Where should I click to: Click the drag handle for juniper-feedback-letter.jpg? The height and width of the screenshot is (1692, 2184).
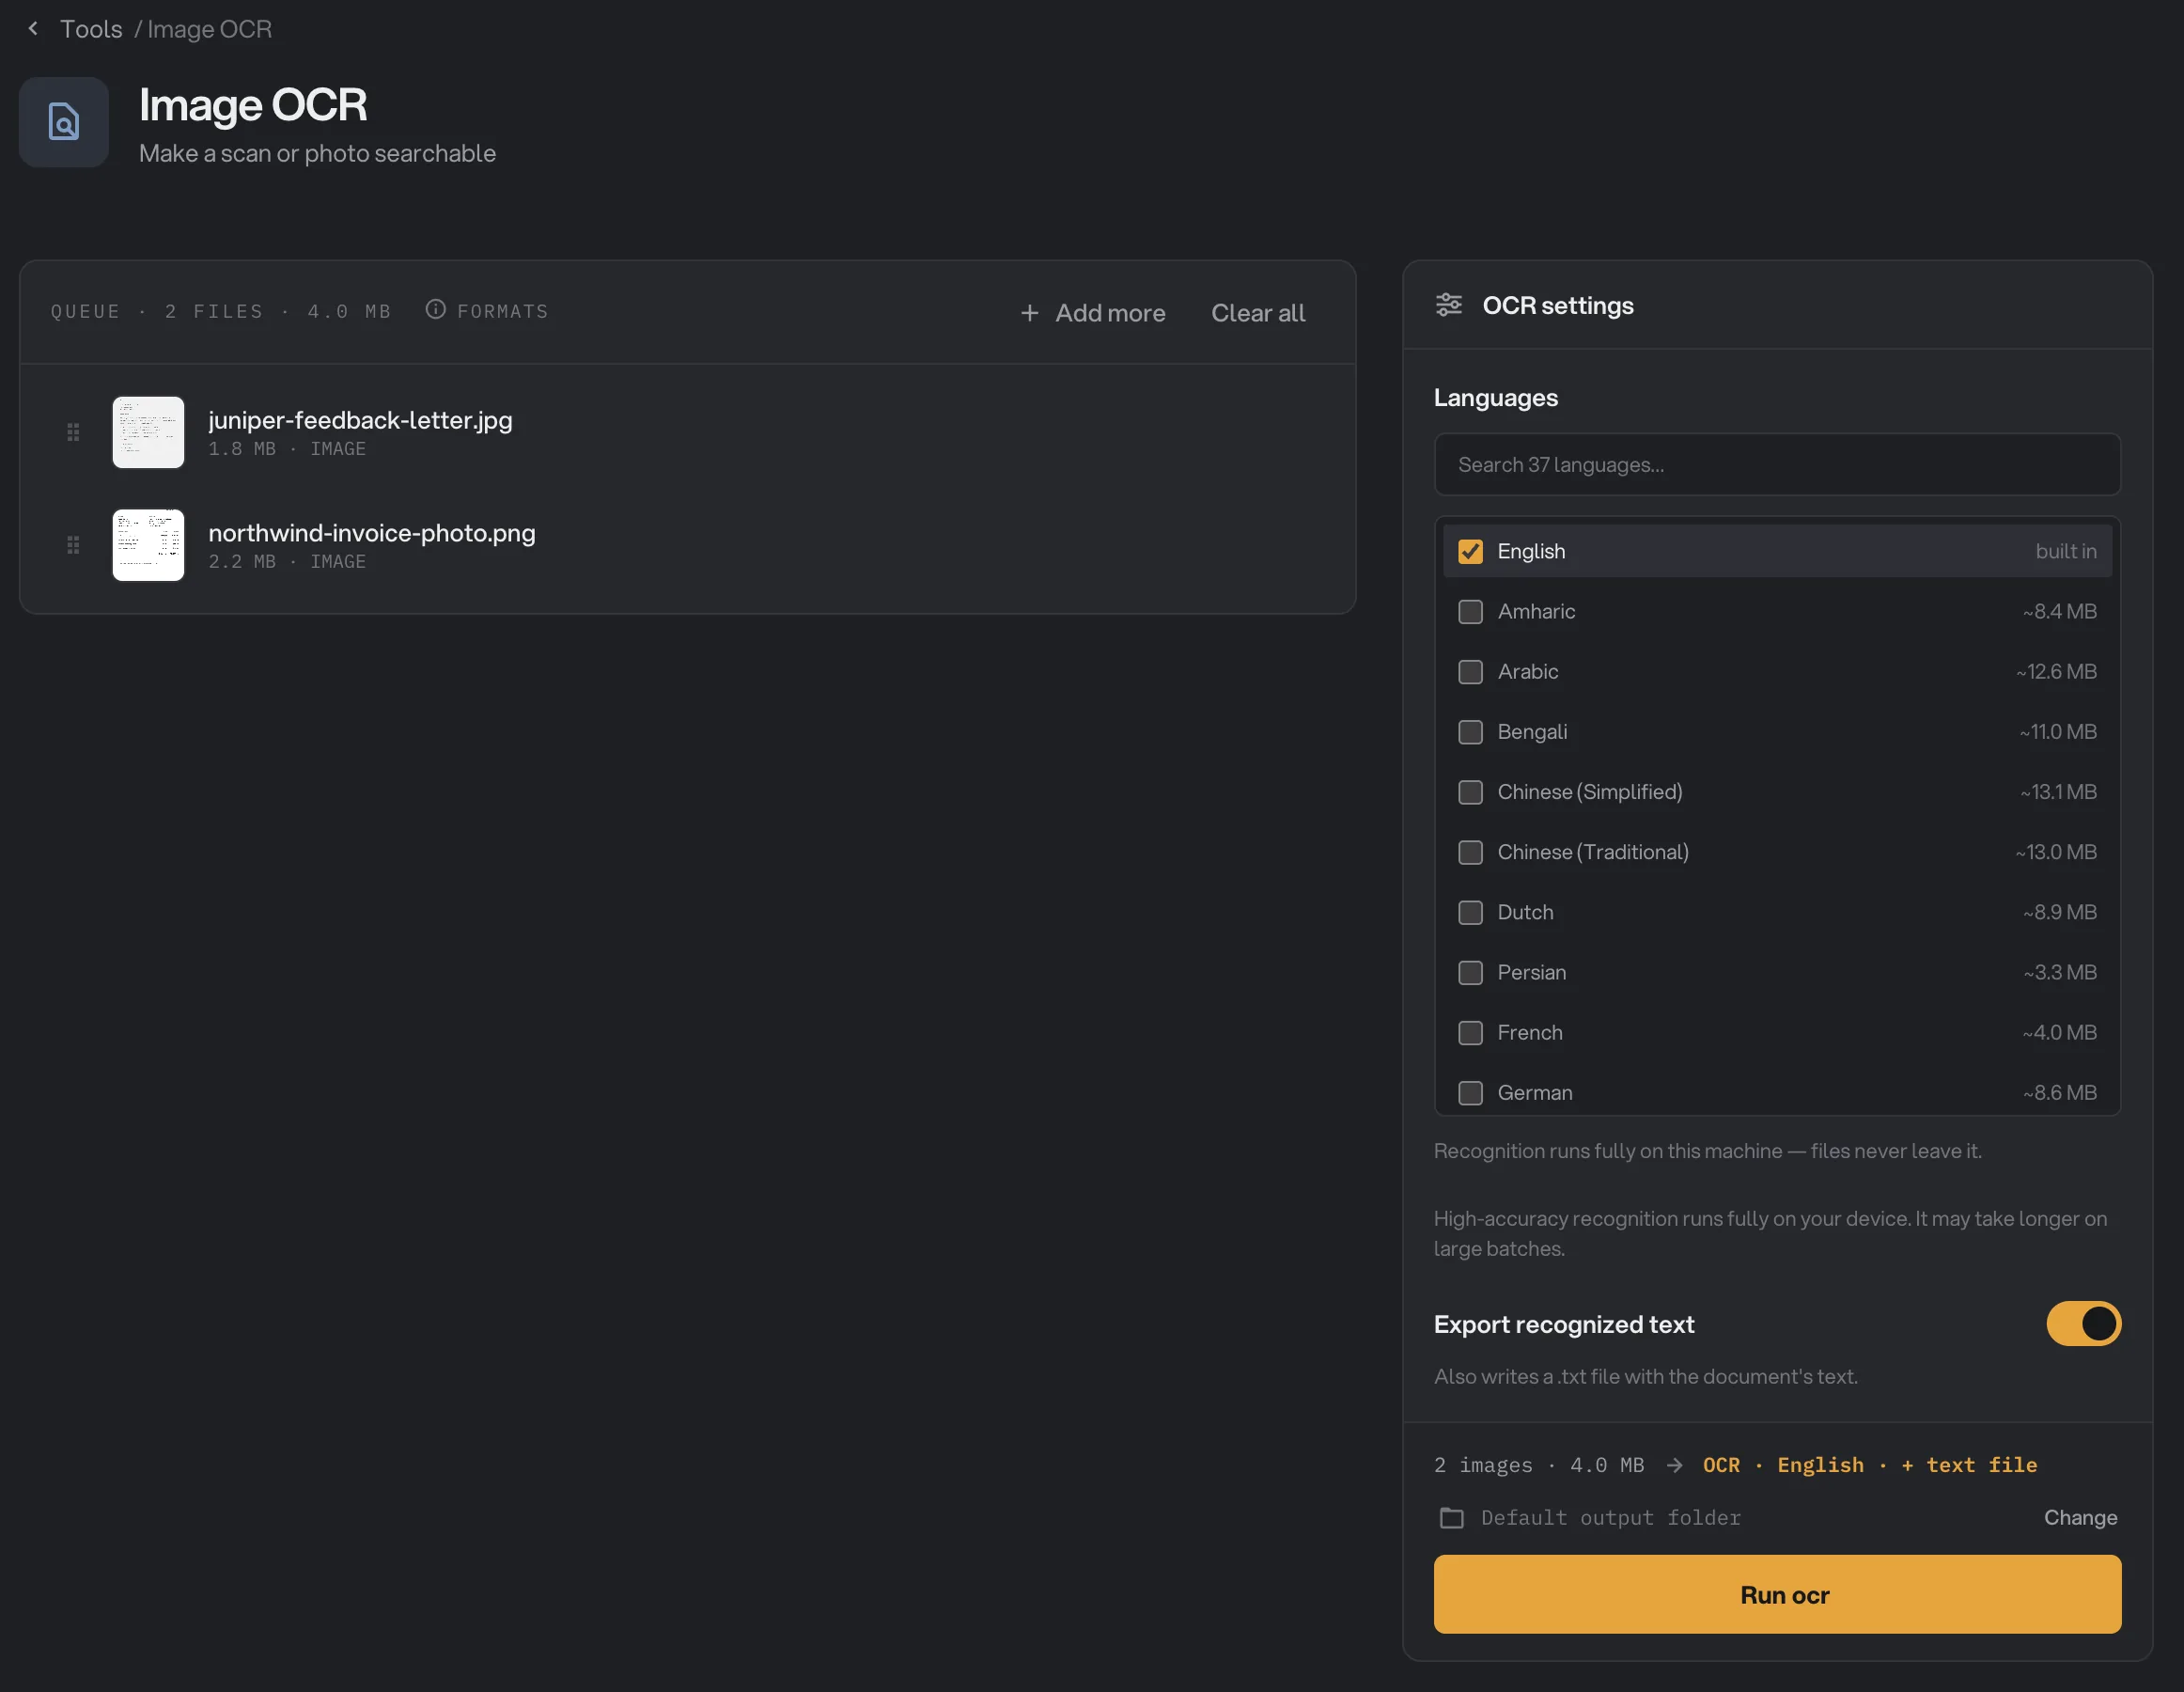[73, 432]
